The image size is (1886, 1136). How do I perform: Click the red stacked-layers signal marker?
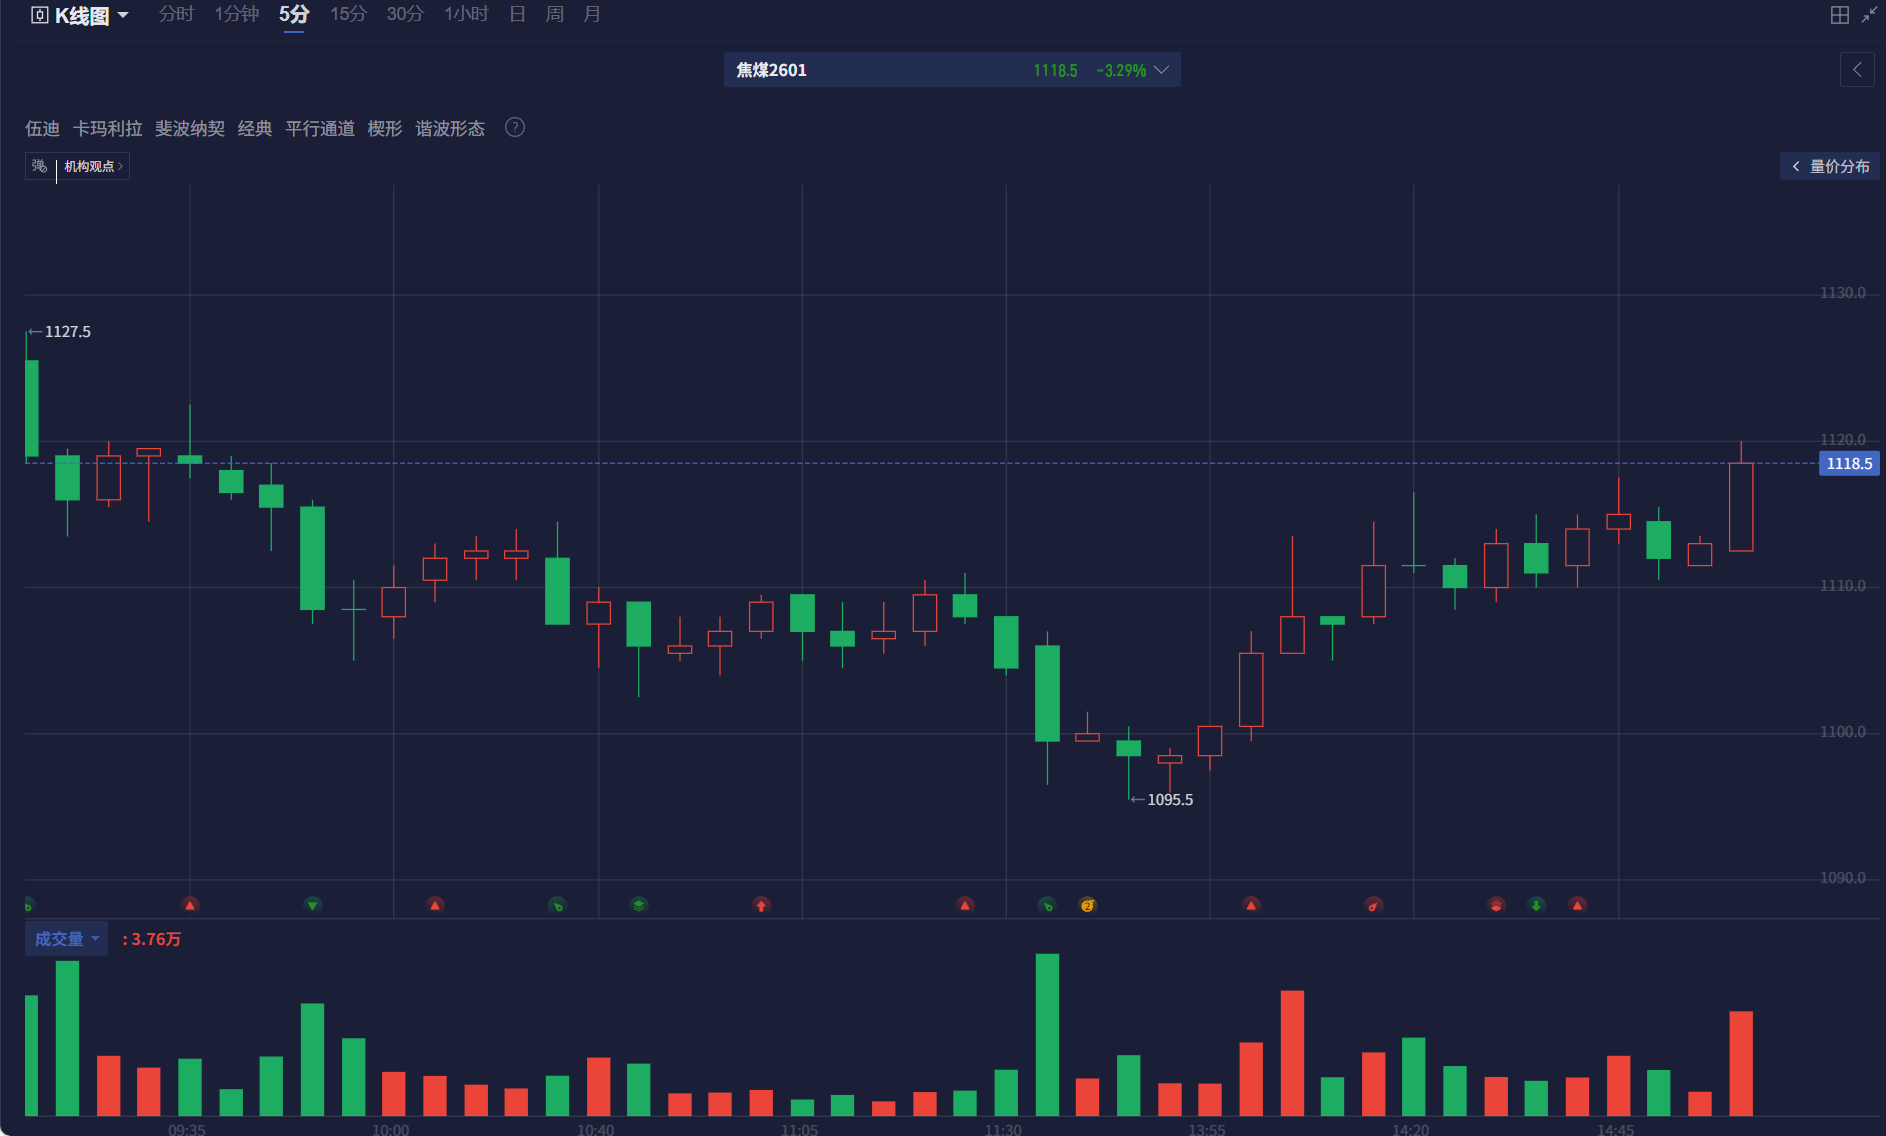point(1496,905)
